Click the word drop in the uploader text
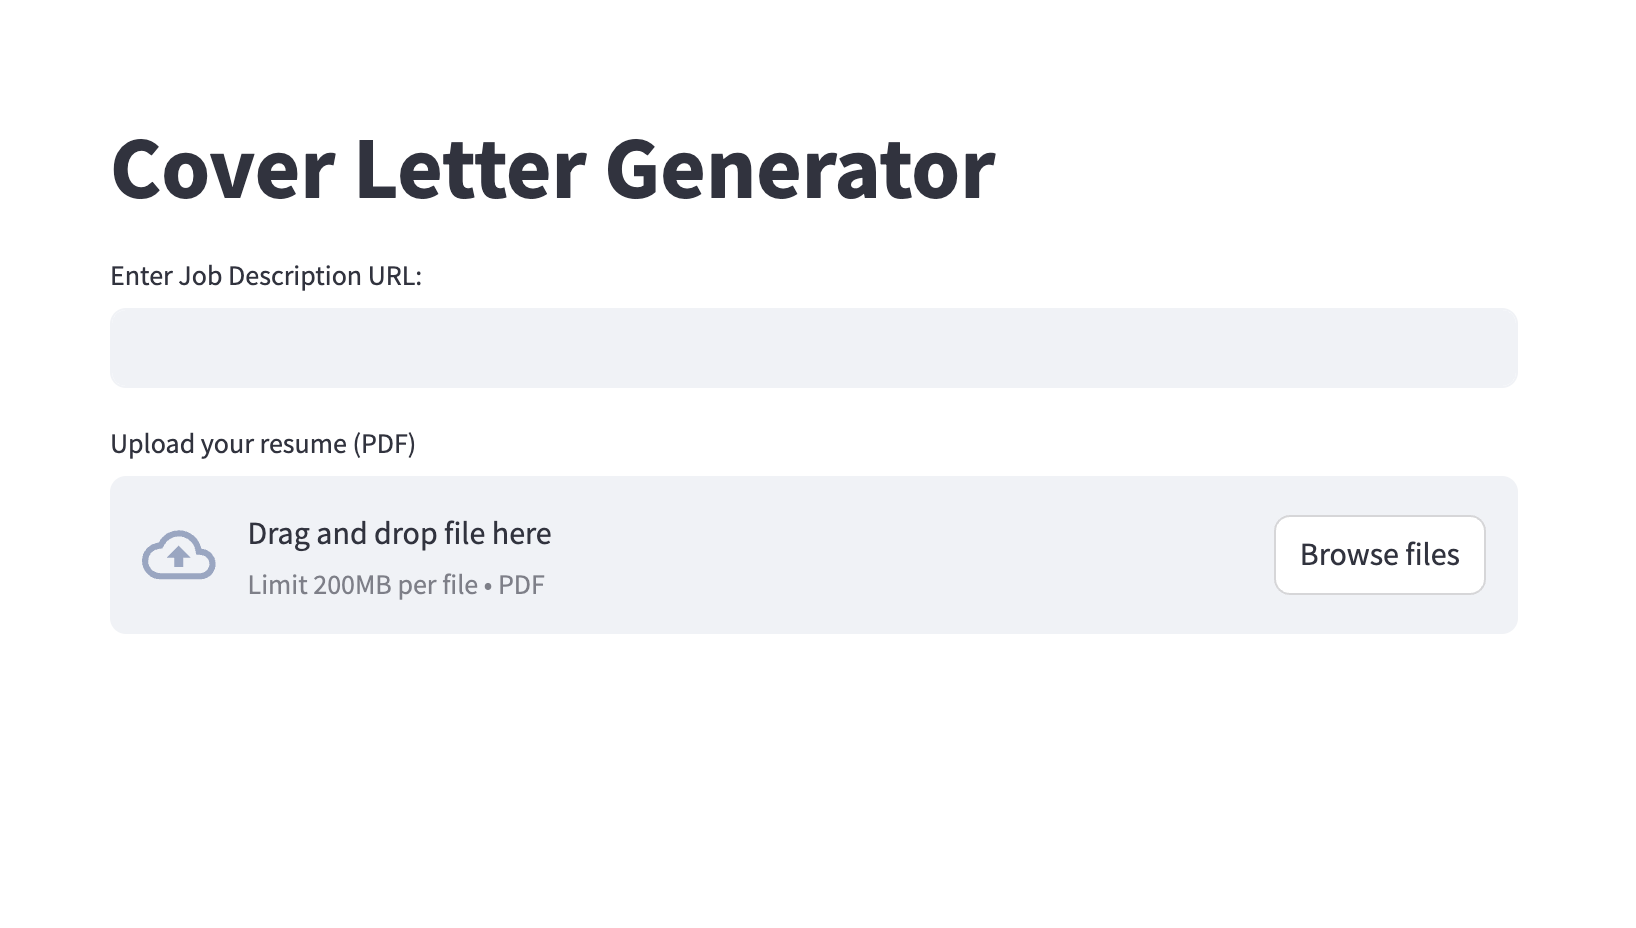 [x=405, y=534]
